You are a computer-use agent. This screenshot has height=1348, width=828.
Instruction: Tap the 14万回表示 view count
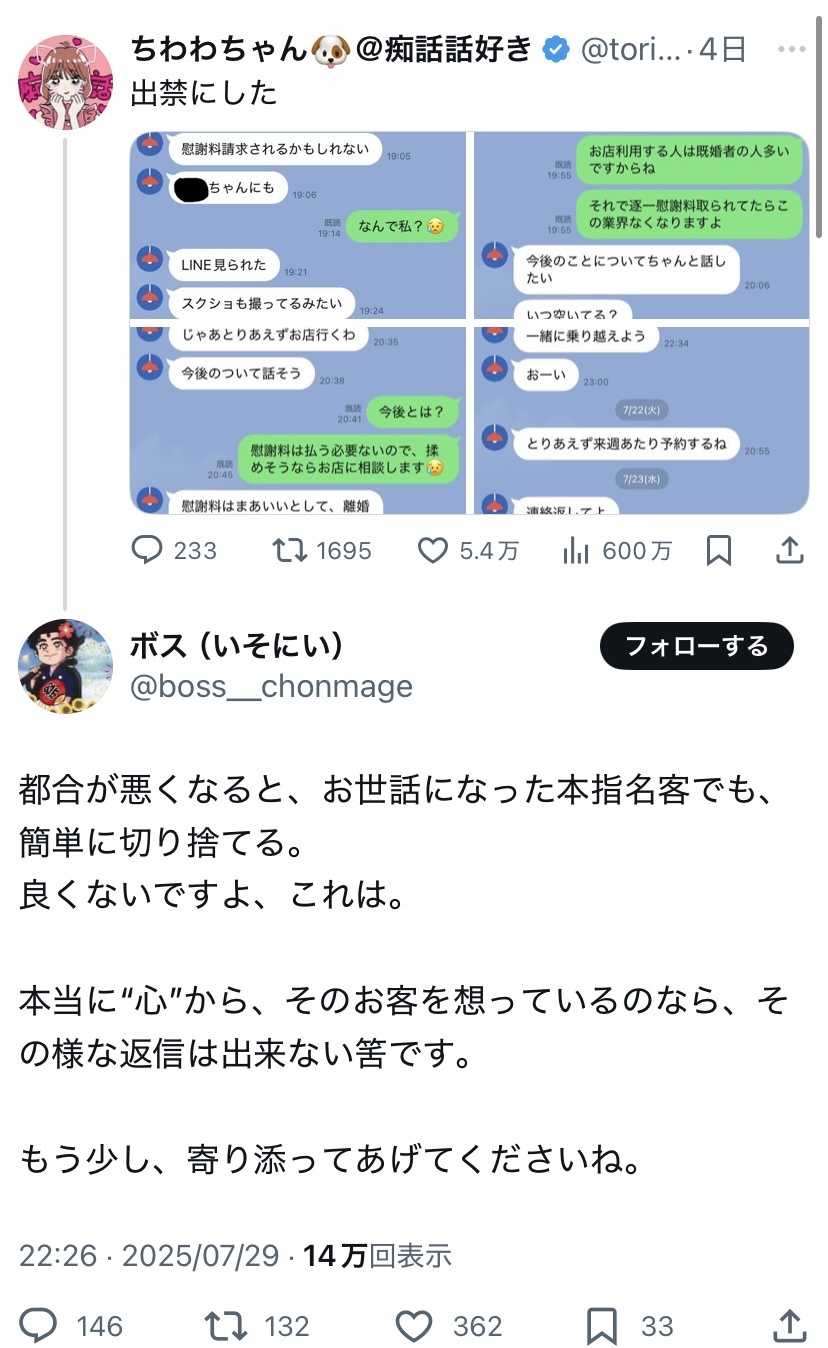(x=378, y=1256)
